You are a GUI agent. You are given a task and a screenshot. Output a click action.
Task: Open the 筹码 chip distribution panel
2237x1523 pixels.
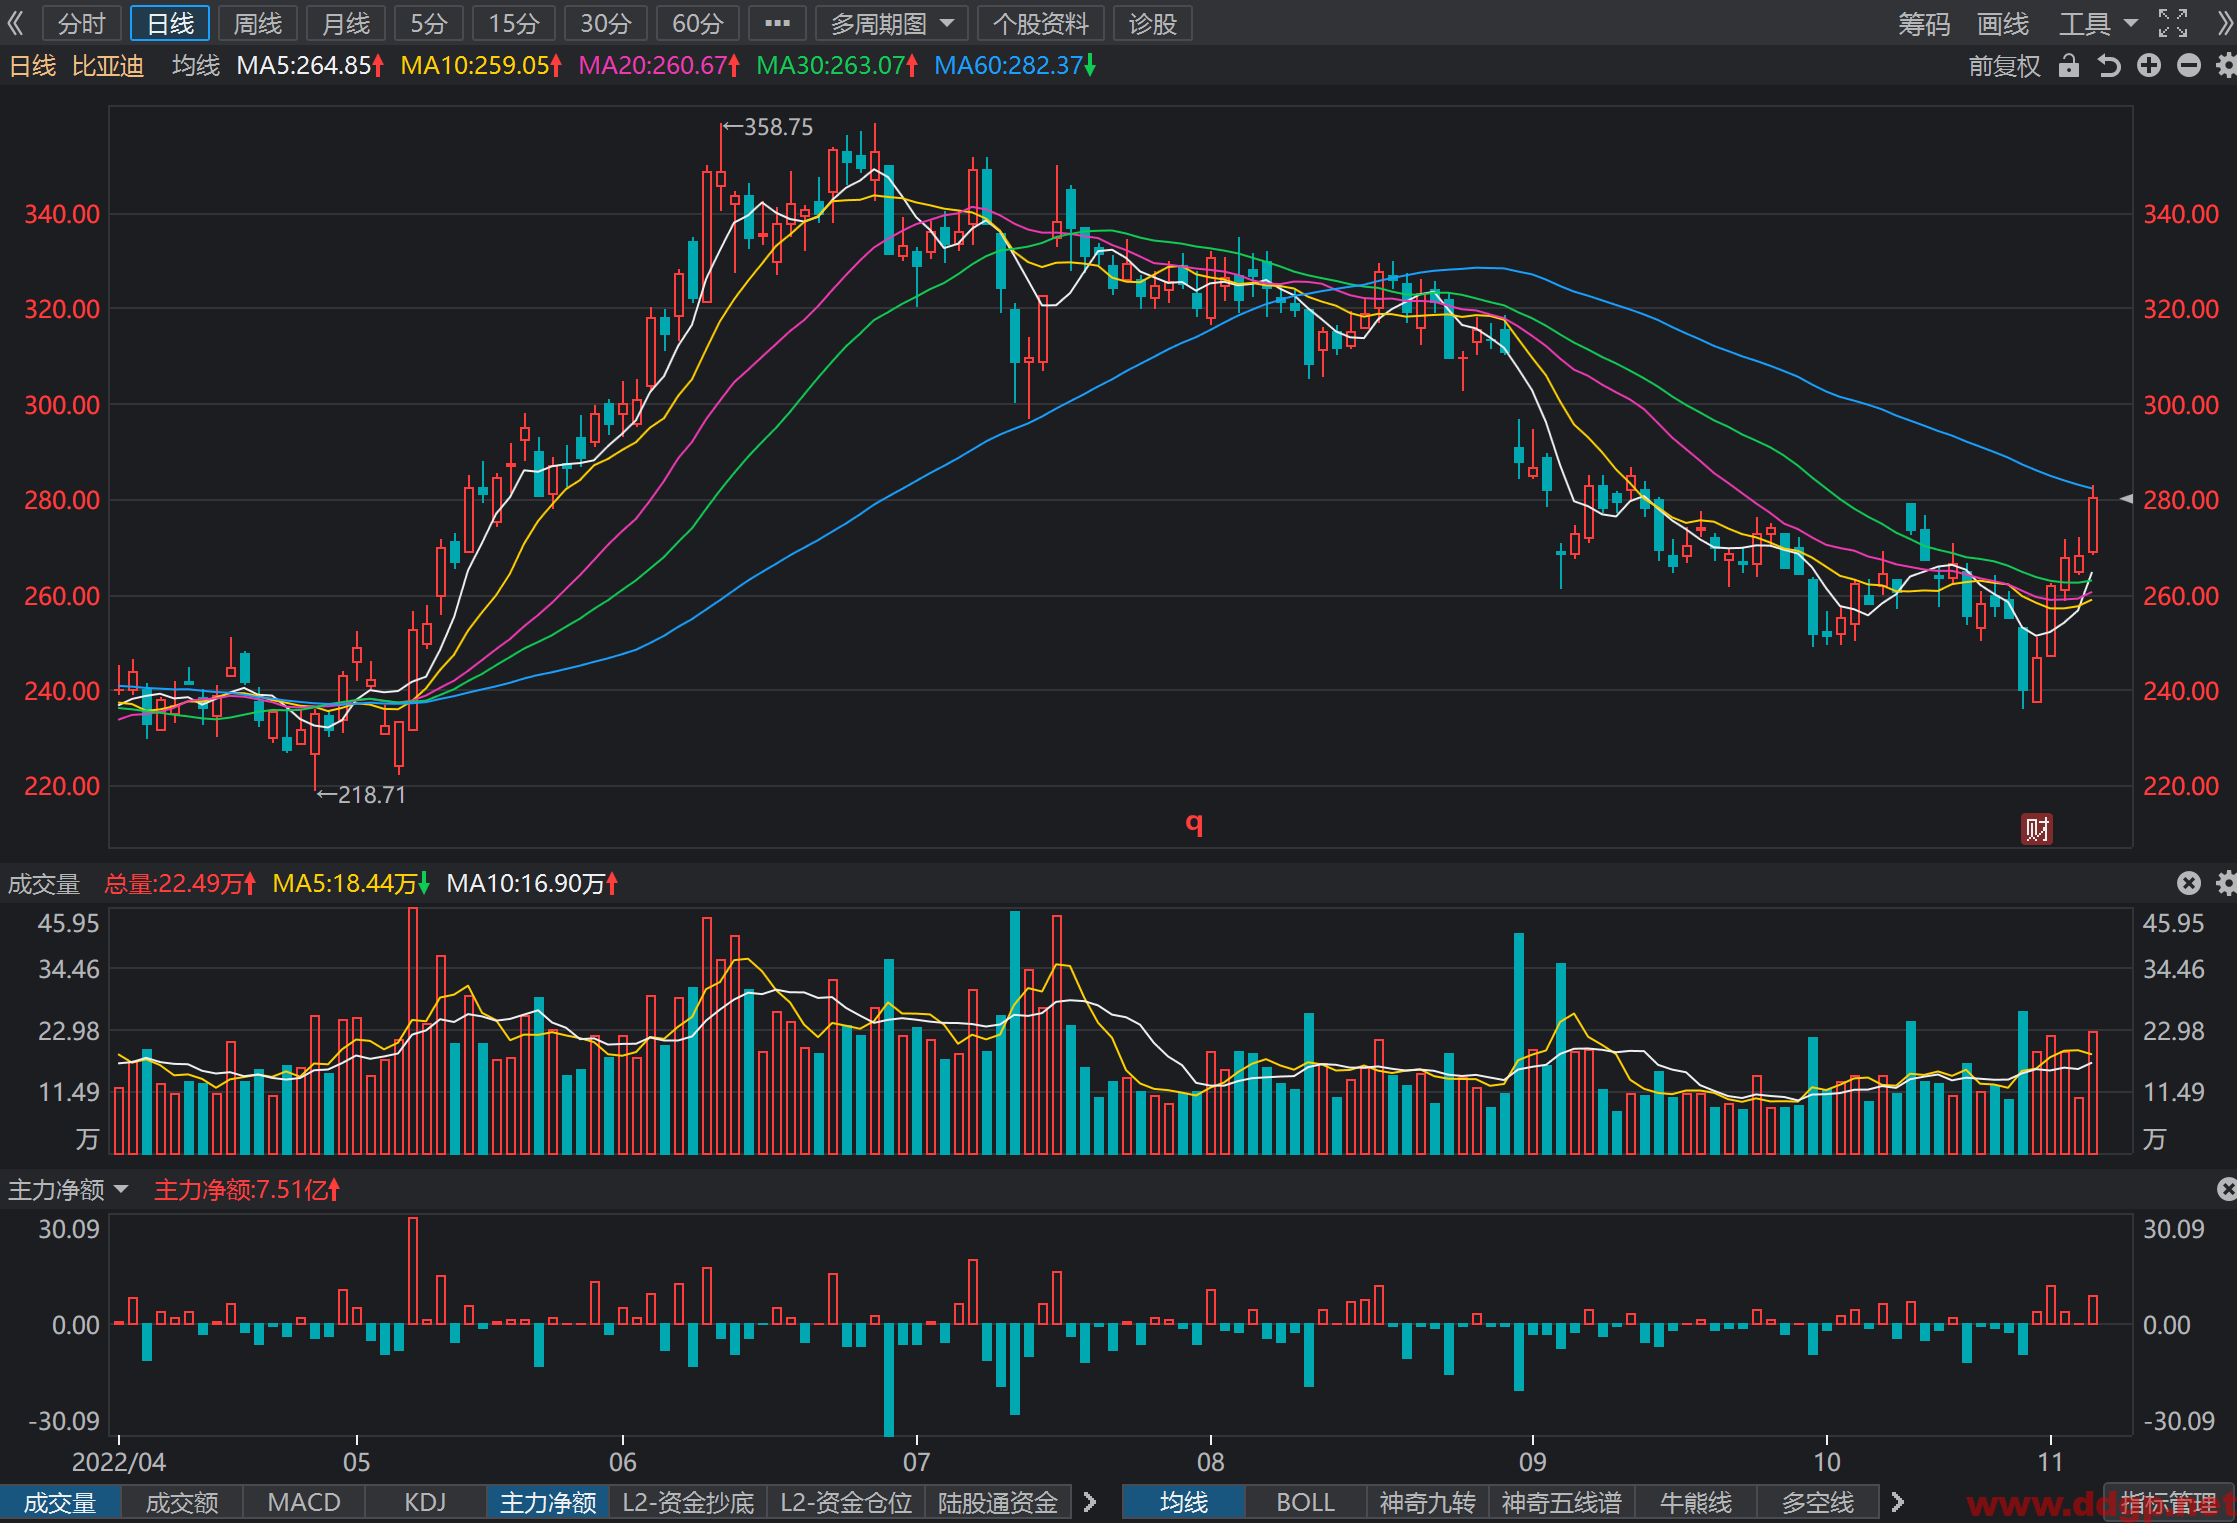1924,23
